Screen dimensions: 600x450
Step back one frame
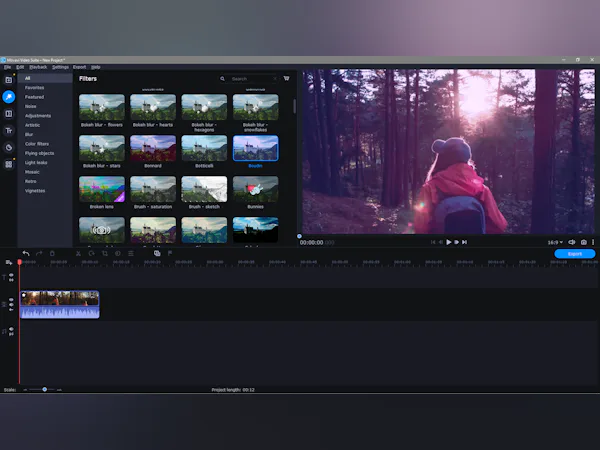click(440, 242)
